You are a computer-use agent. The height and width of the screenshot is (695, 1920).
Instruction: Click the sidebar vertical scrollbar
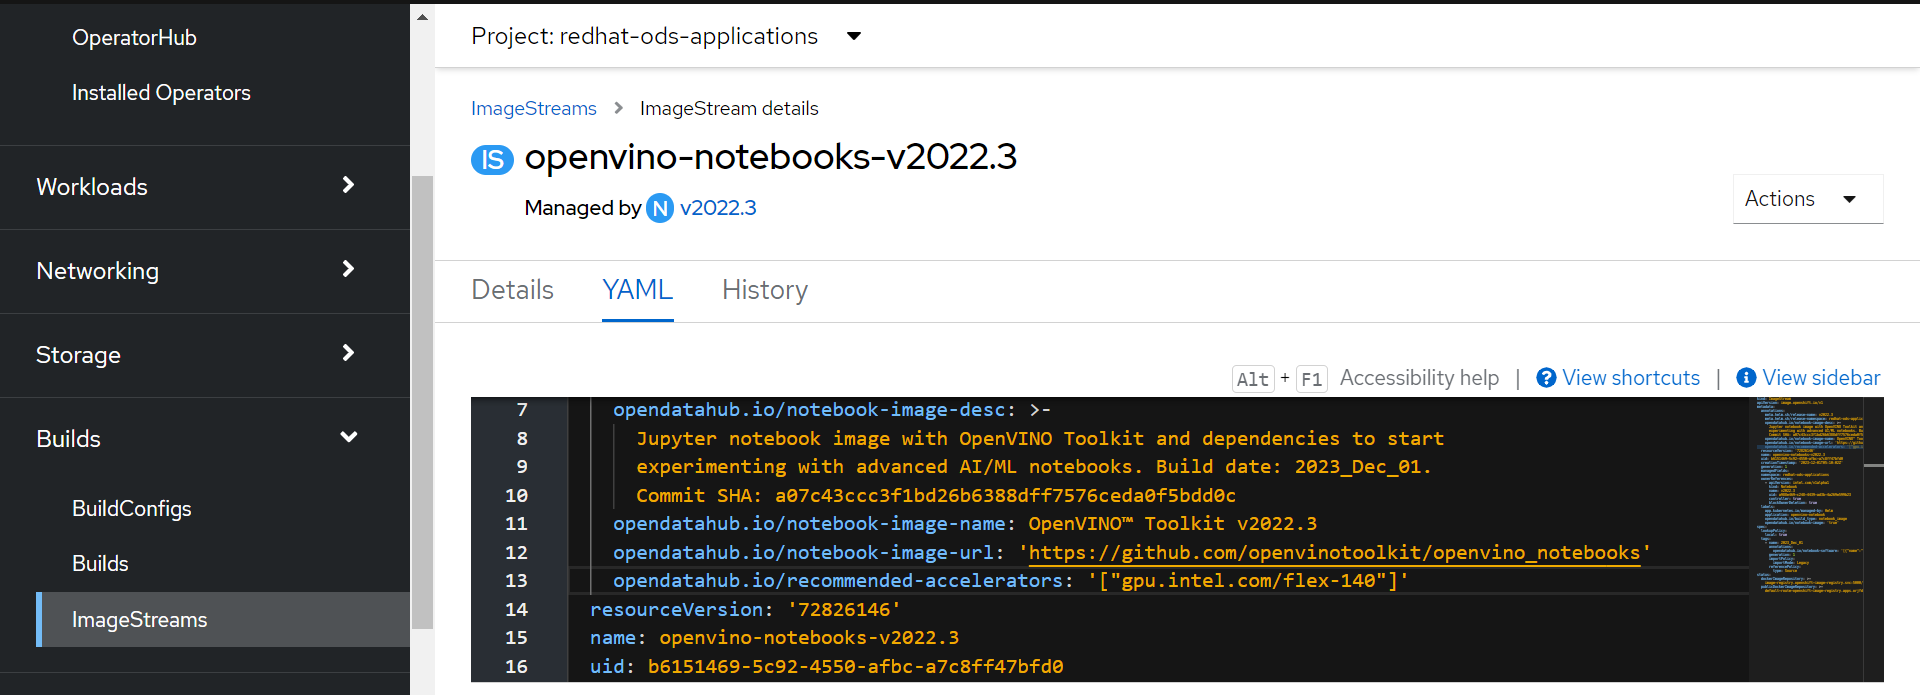pyautogui.click(x=423, y=400)
